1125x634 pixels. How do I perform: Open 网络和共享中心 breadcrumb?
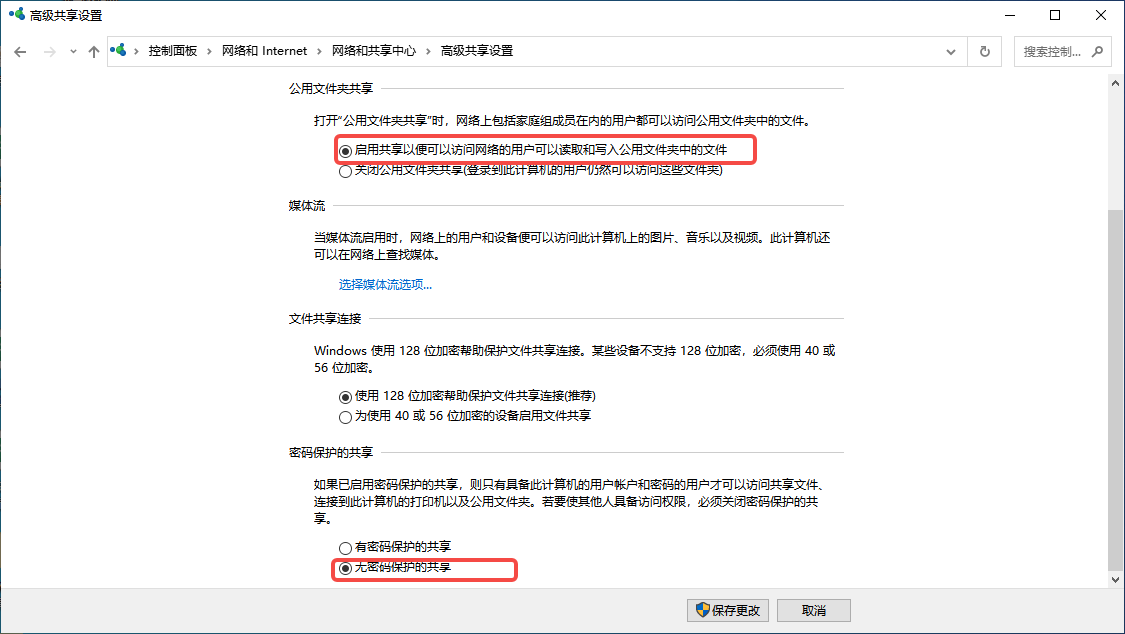tap(374, 51)
